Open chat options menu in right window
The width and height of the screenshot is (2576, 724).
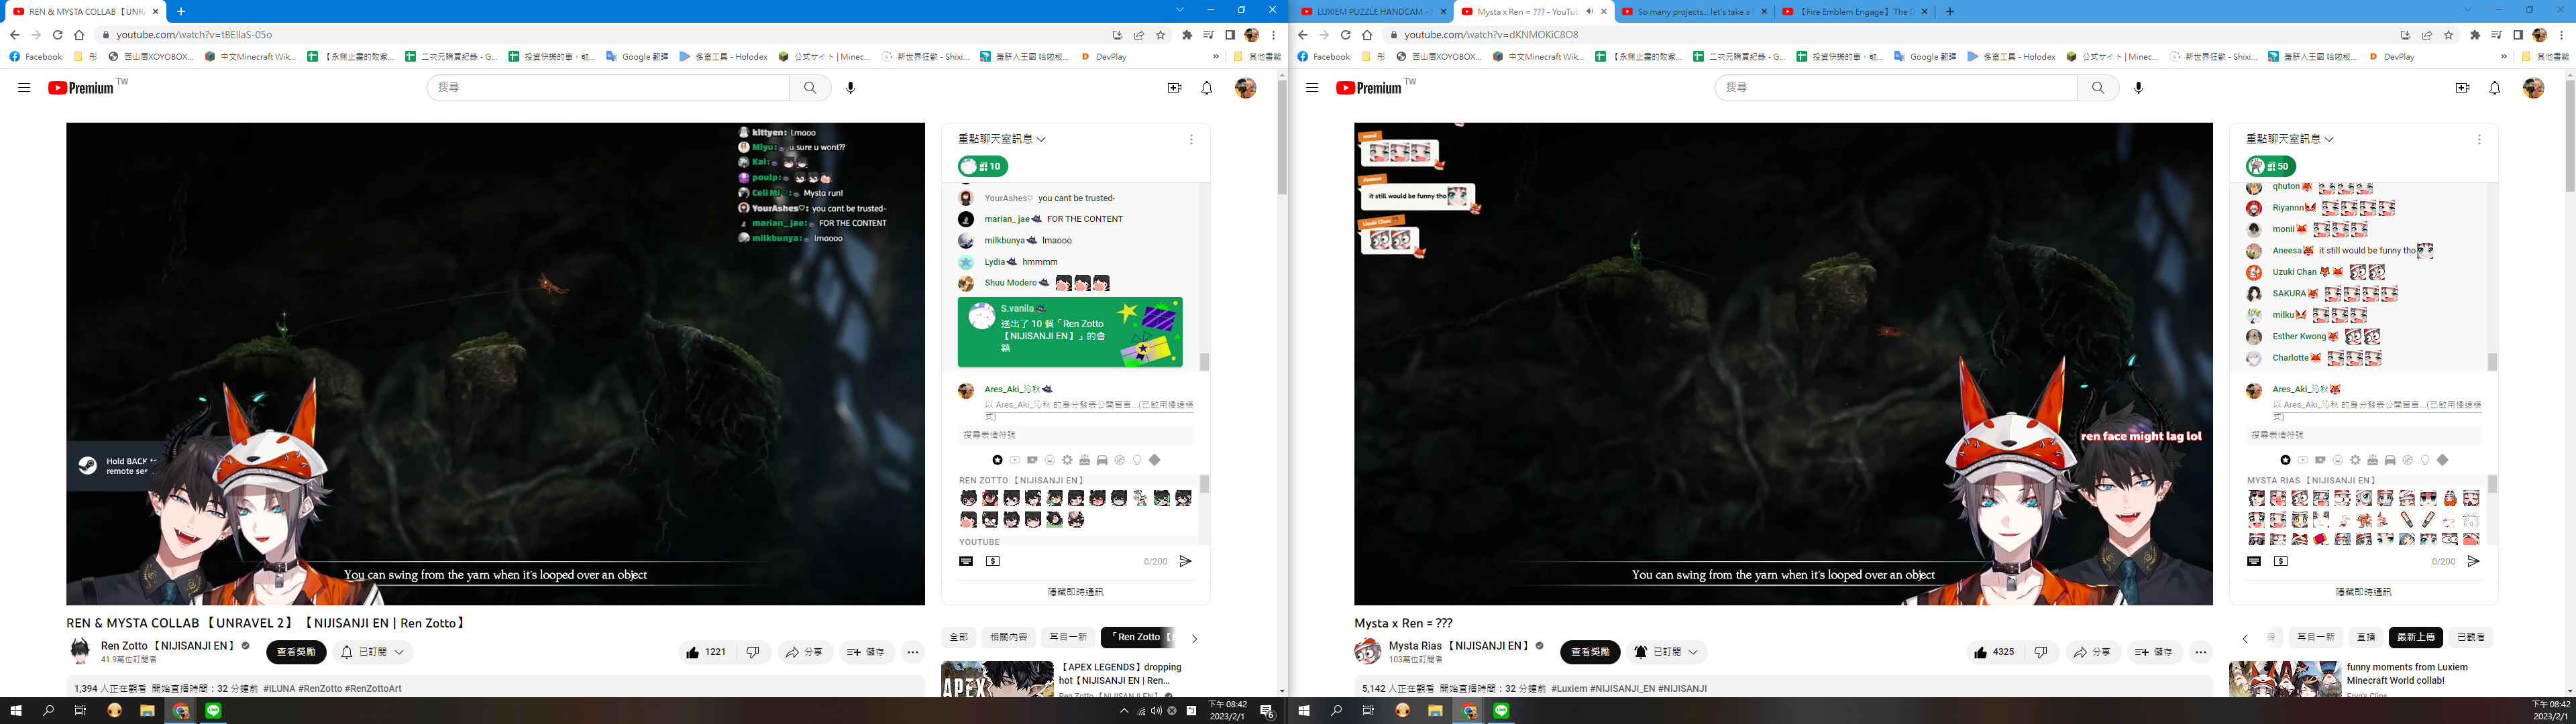click(x=2479, y=140)
